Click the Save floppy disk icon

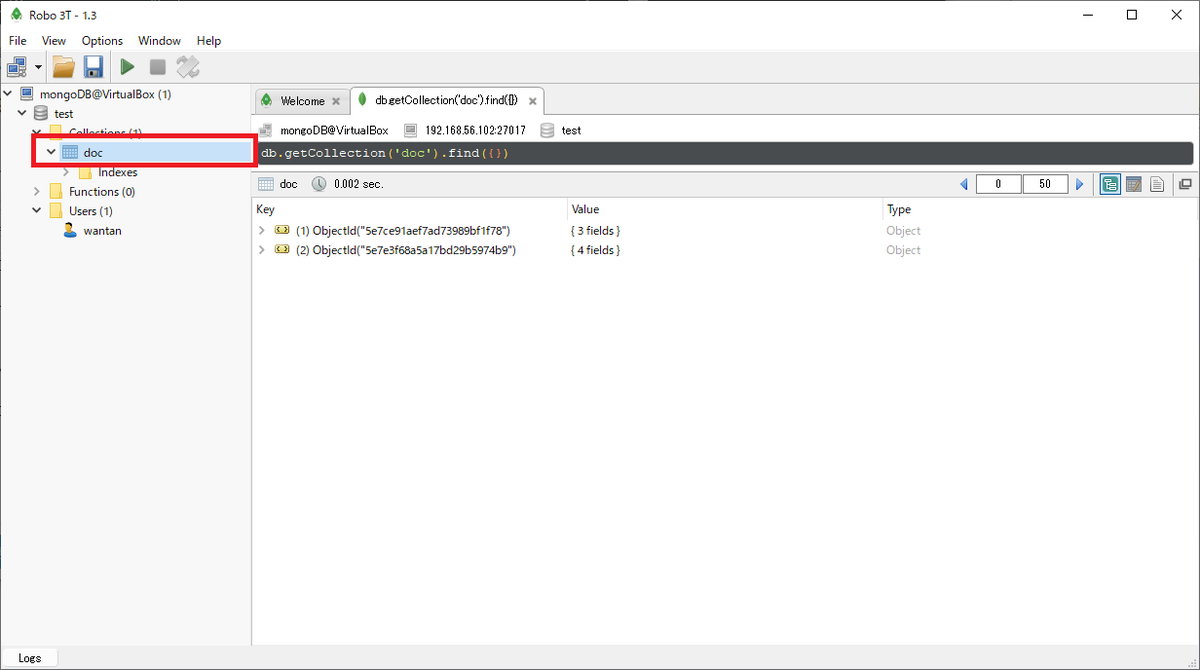click(x=93, y=67)
